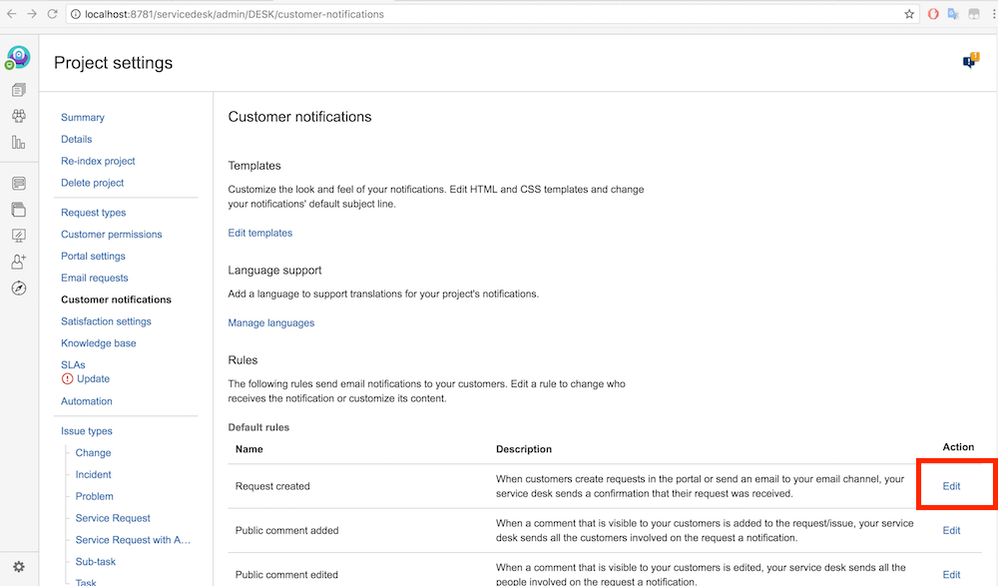This screenshot has height=586, width=998.
Task: Select Problem issue type
Action: pos(94,496)
